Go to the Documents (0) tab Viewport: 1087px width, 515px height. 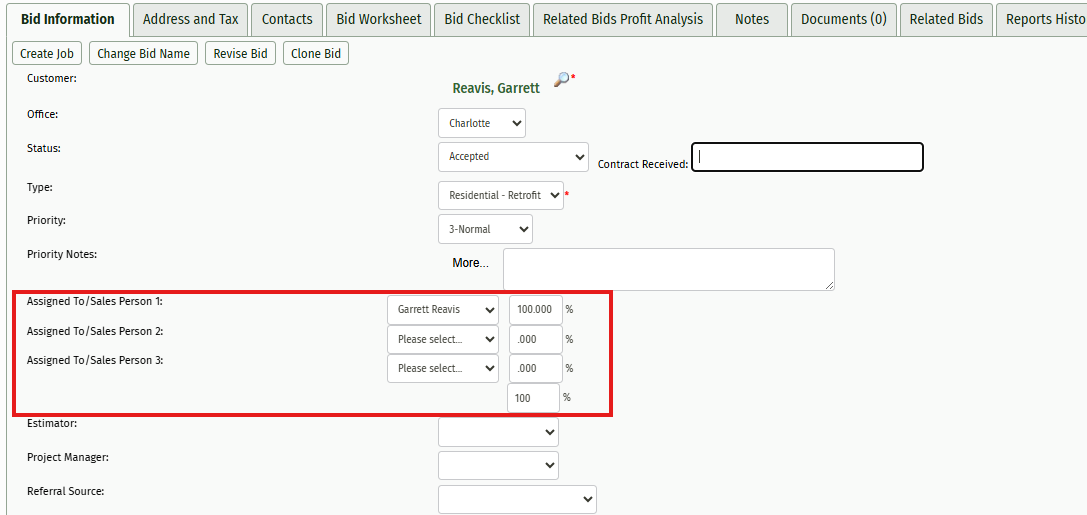(843, 19)
